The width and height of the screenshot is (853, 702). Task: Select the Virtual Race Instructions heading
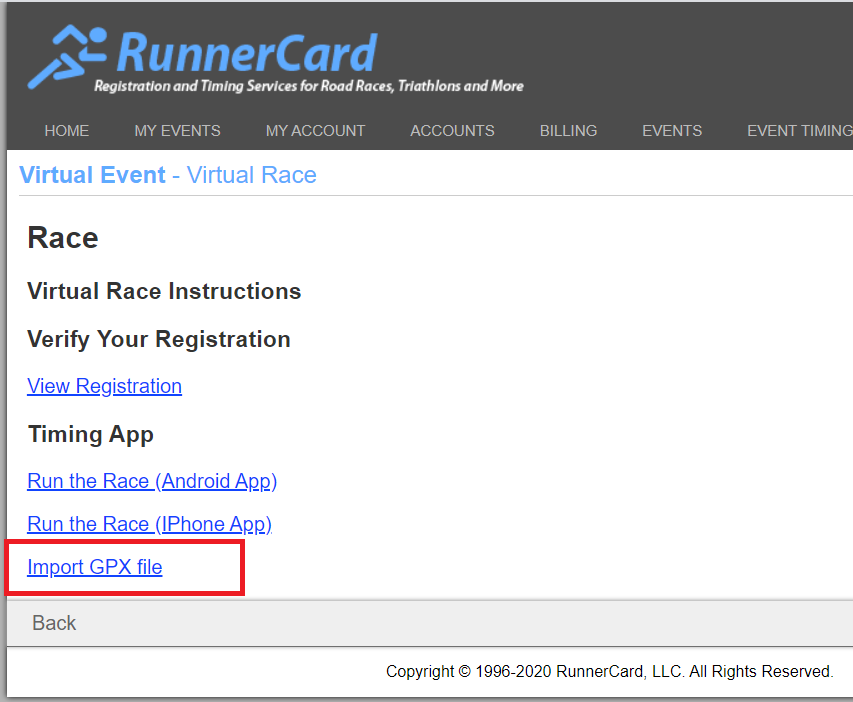pos(164,291)
